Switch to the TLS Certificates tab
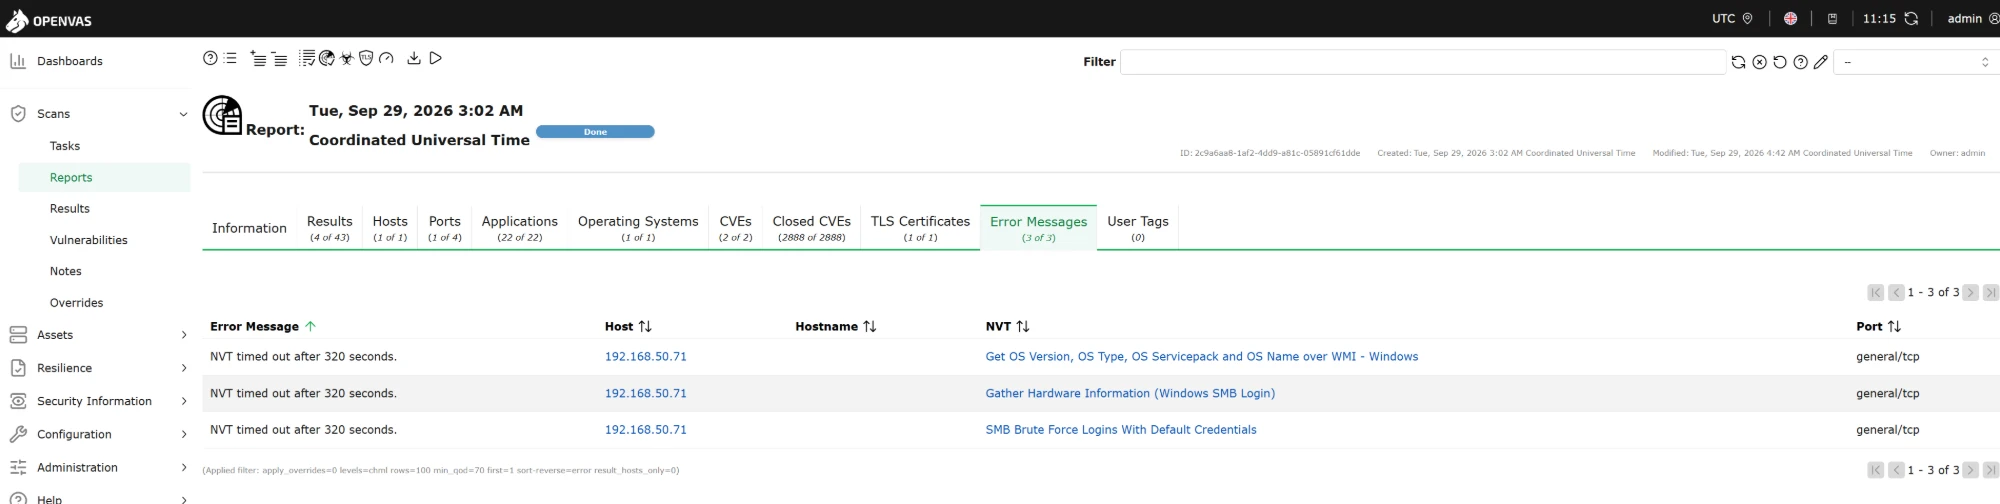This screenshot has height=504, width=2000. (x=920, y=228)
